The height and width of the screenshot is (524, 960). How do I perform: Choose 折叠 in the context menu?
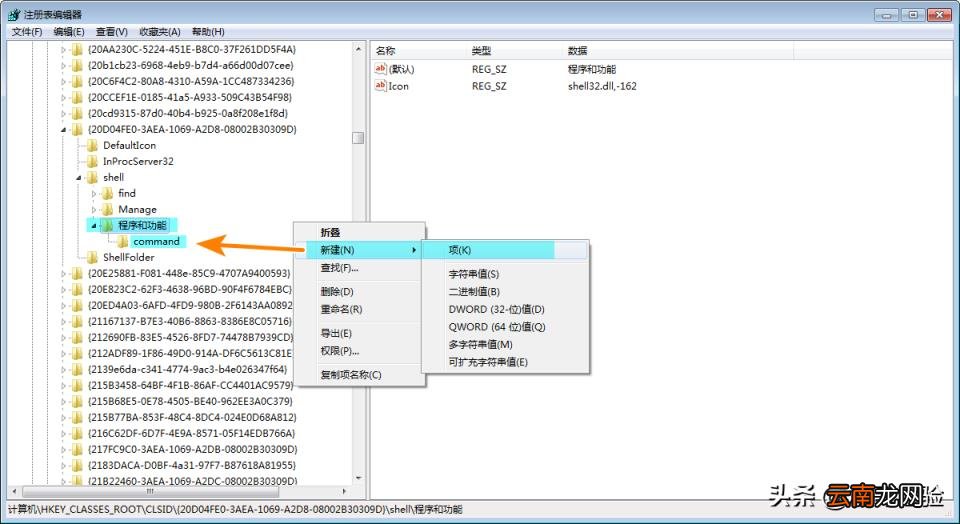[359, 232]
